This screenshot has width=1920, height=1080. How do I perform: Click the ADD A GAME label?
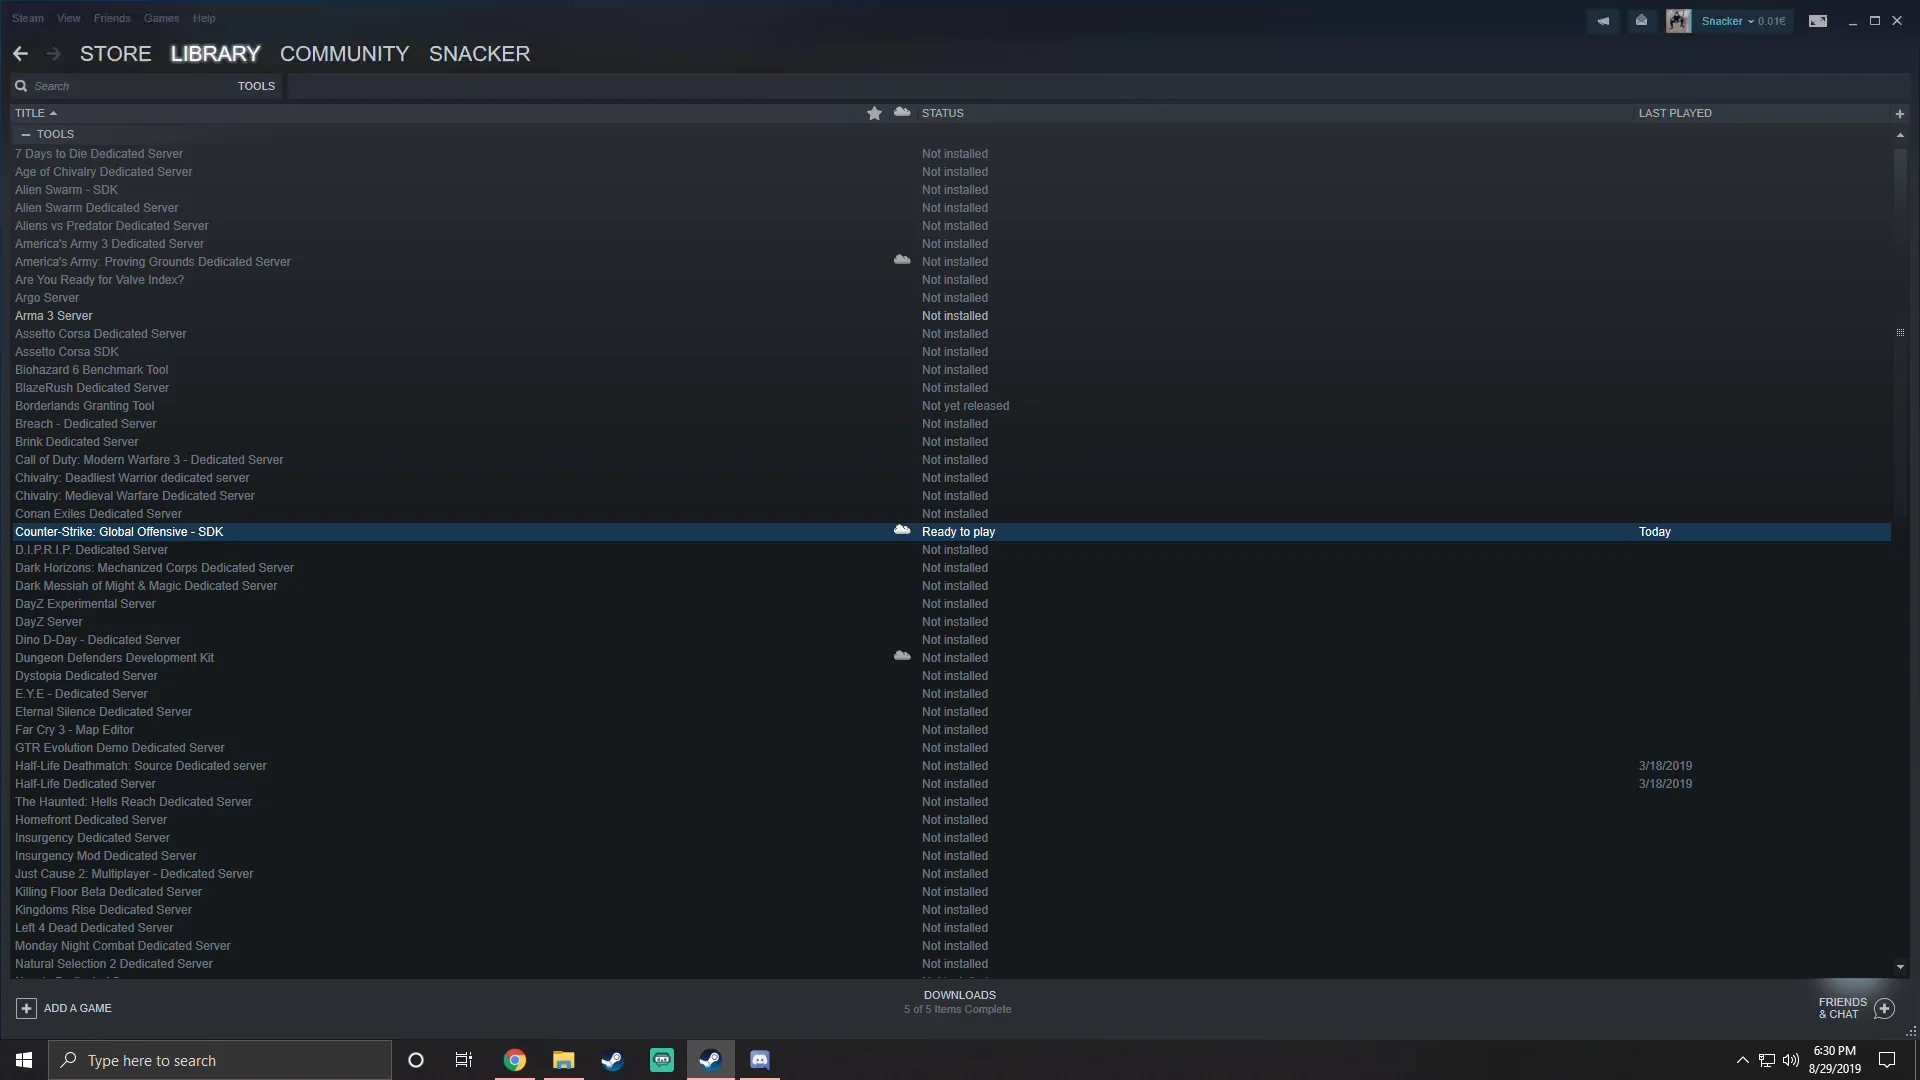78,1008
